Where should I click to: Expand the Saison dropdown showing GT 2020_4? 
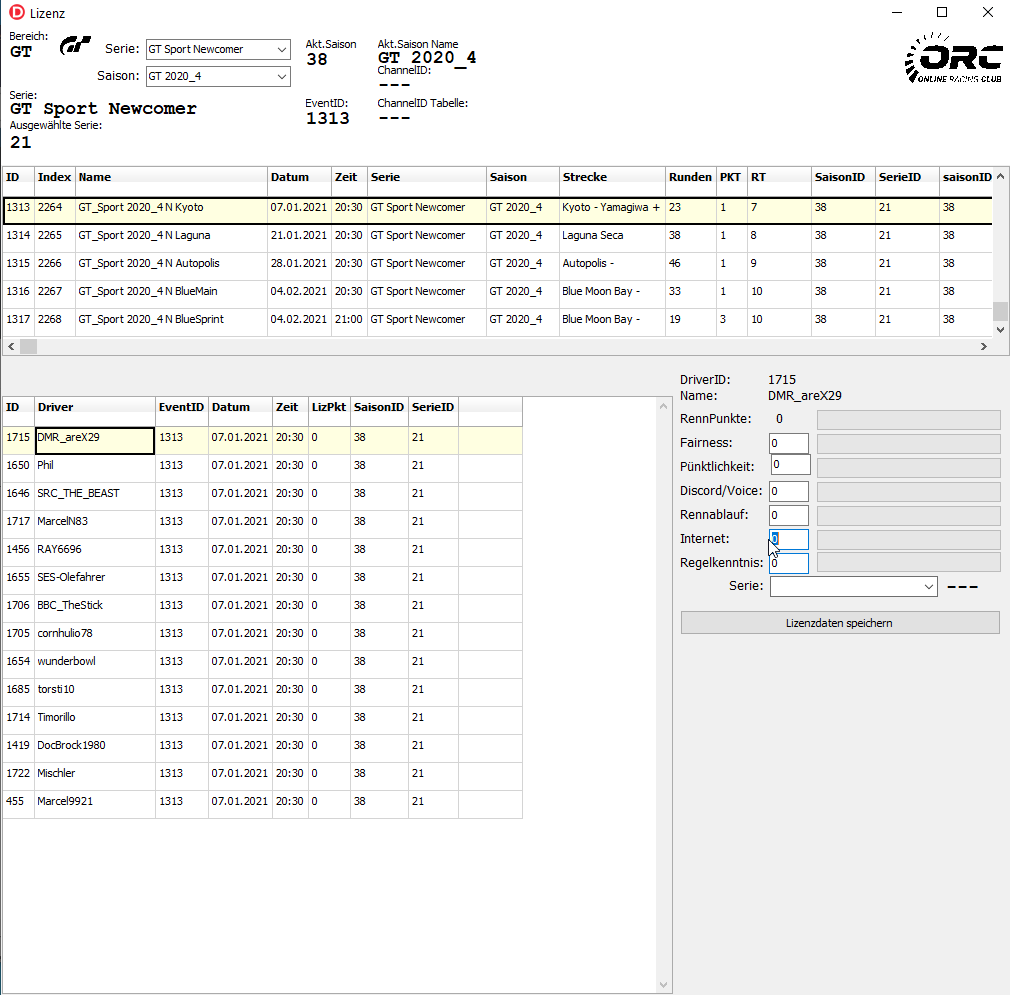217,76
